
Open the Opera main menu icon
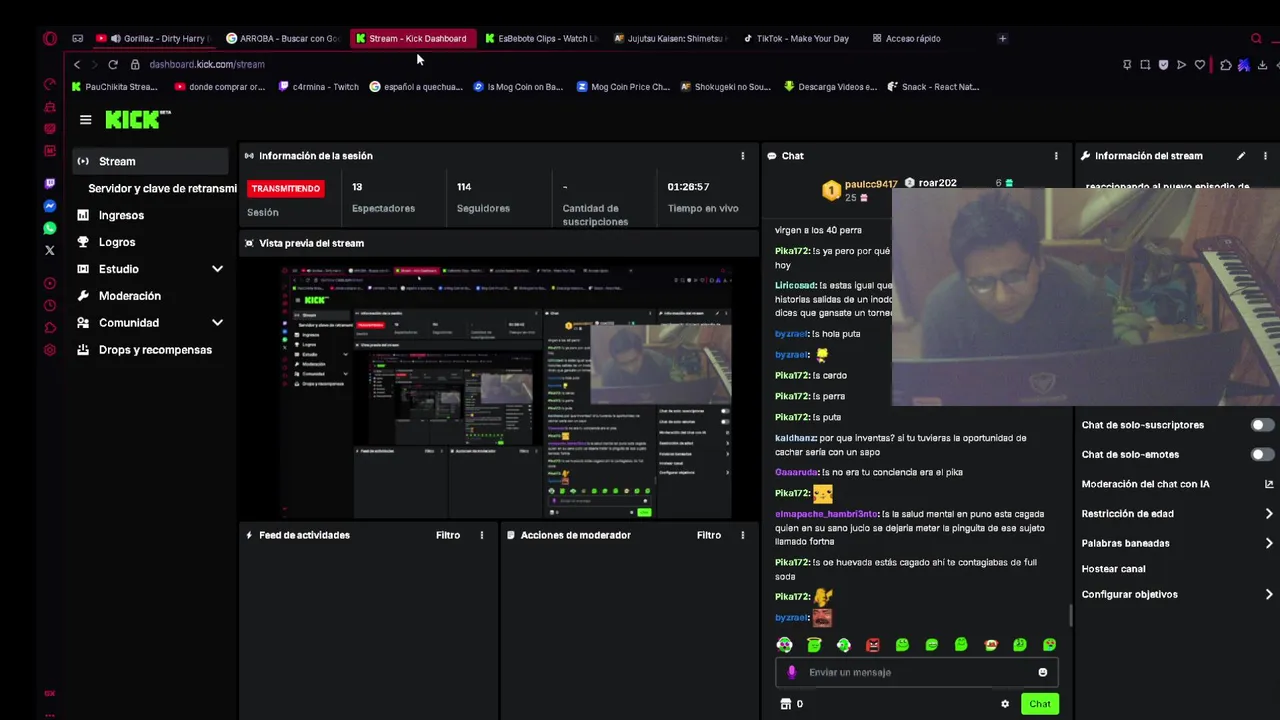pos(50,38)
